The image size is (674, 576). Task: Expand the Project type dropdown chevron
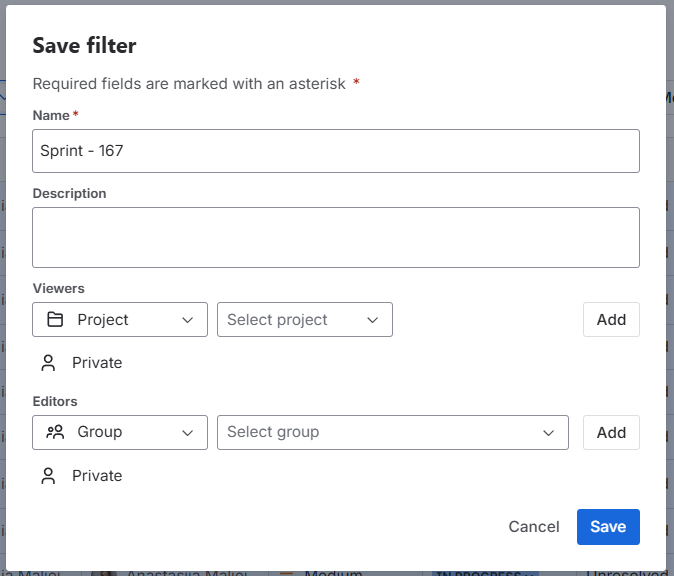(x=187, y=320)
